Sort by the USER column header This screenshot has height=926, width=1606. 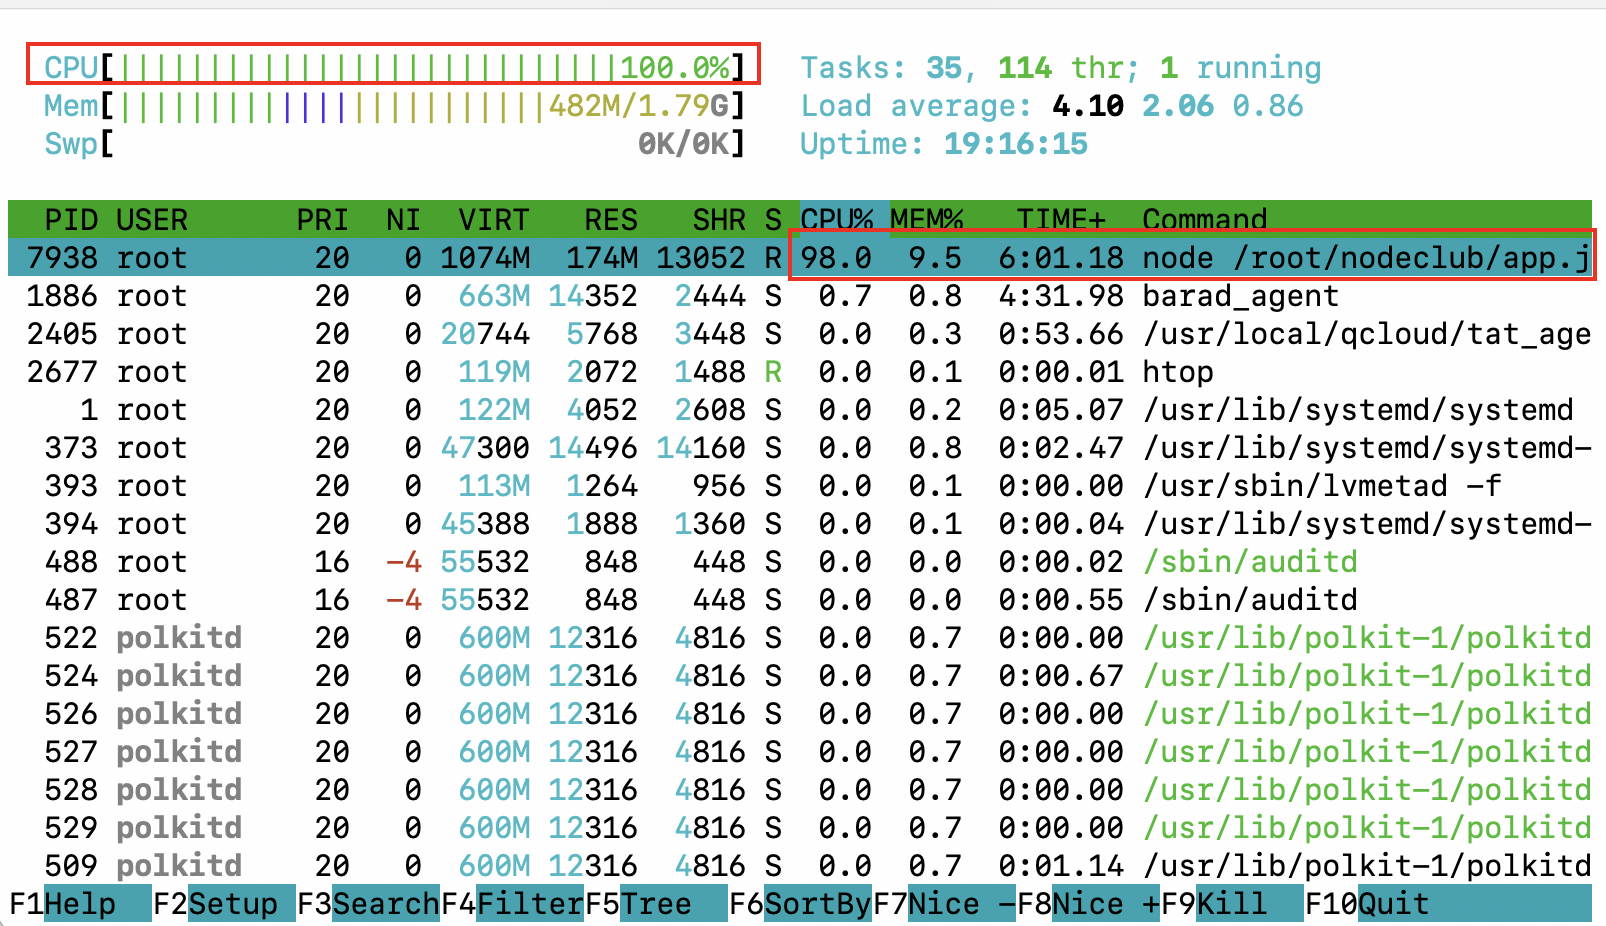(x=152, y=219)
